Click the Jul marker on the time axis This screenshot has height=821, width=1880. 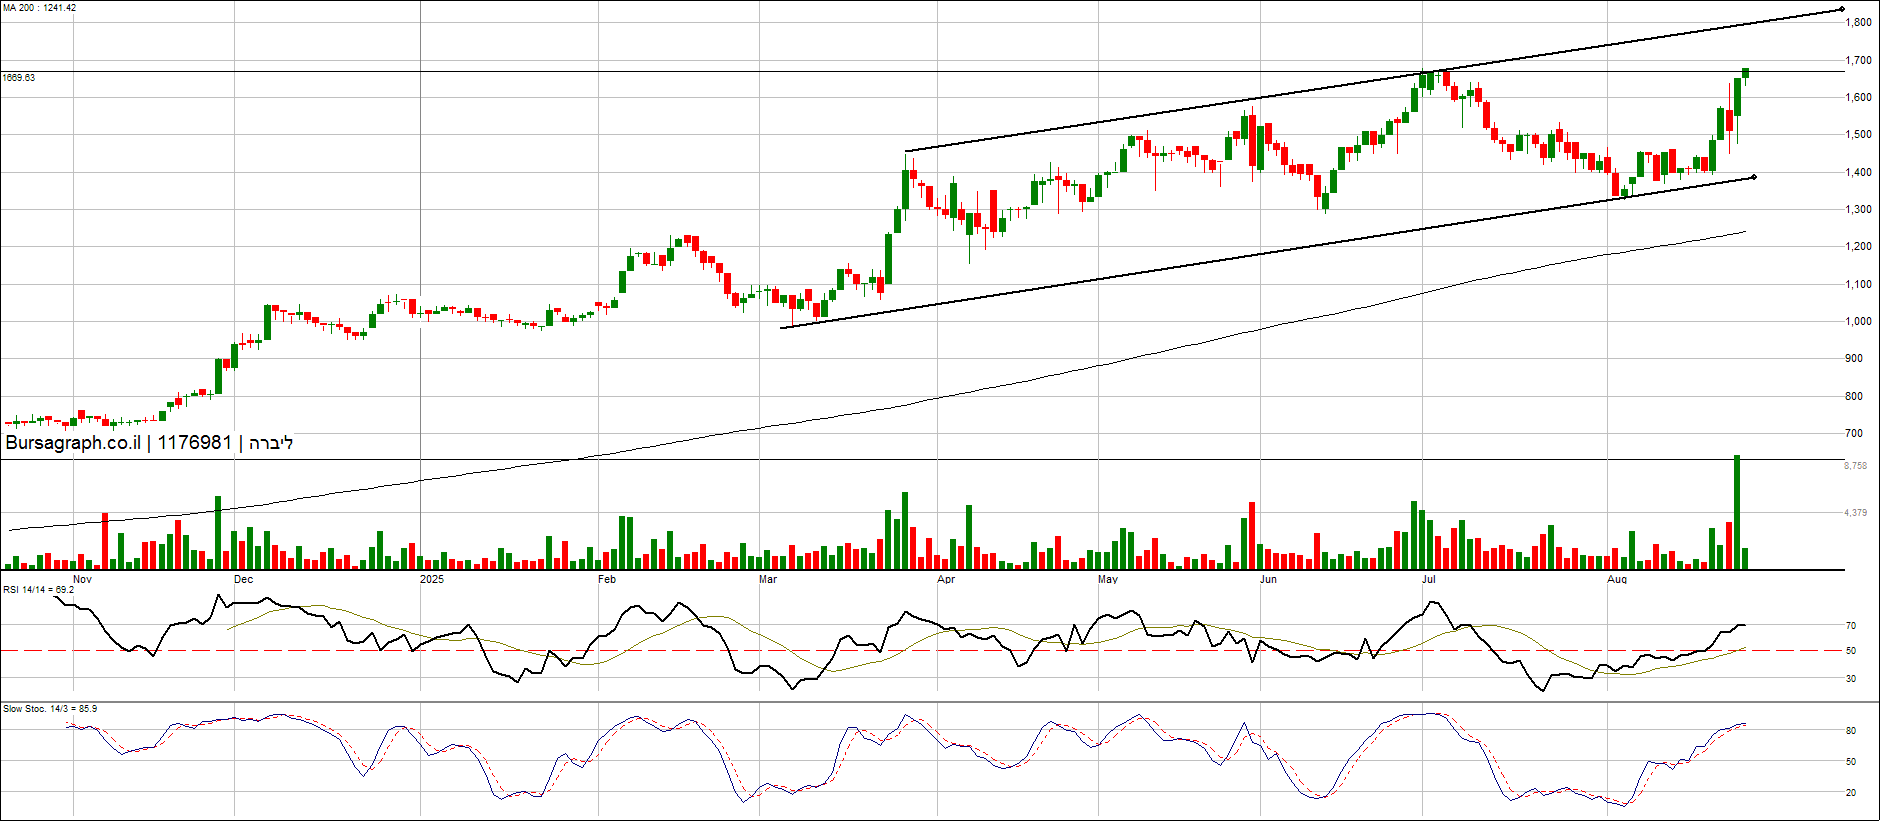tap(1429, 579)
